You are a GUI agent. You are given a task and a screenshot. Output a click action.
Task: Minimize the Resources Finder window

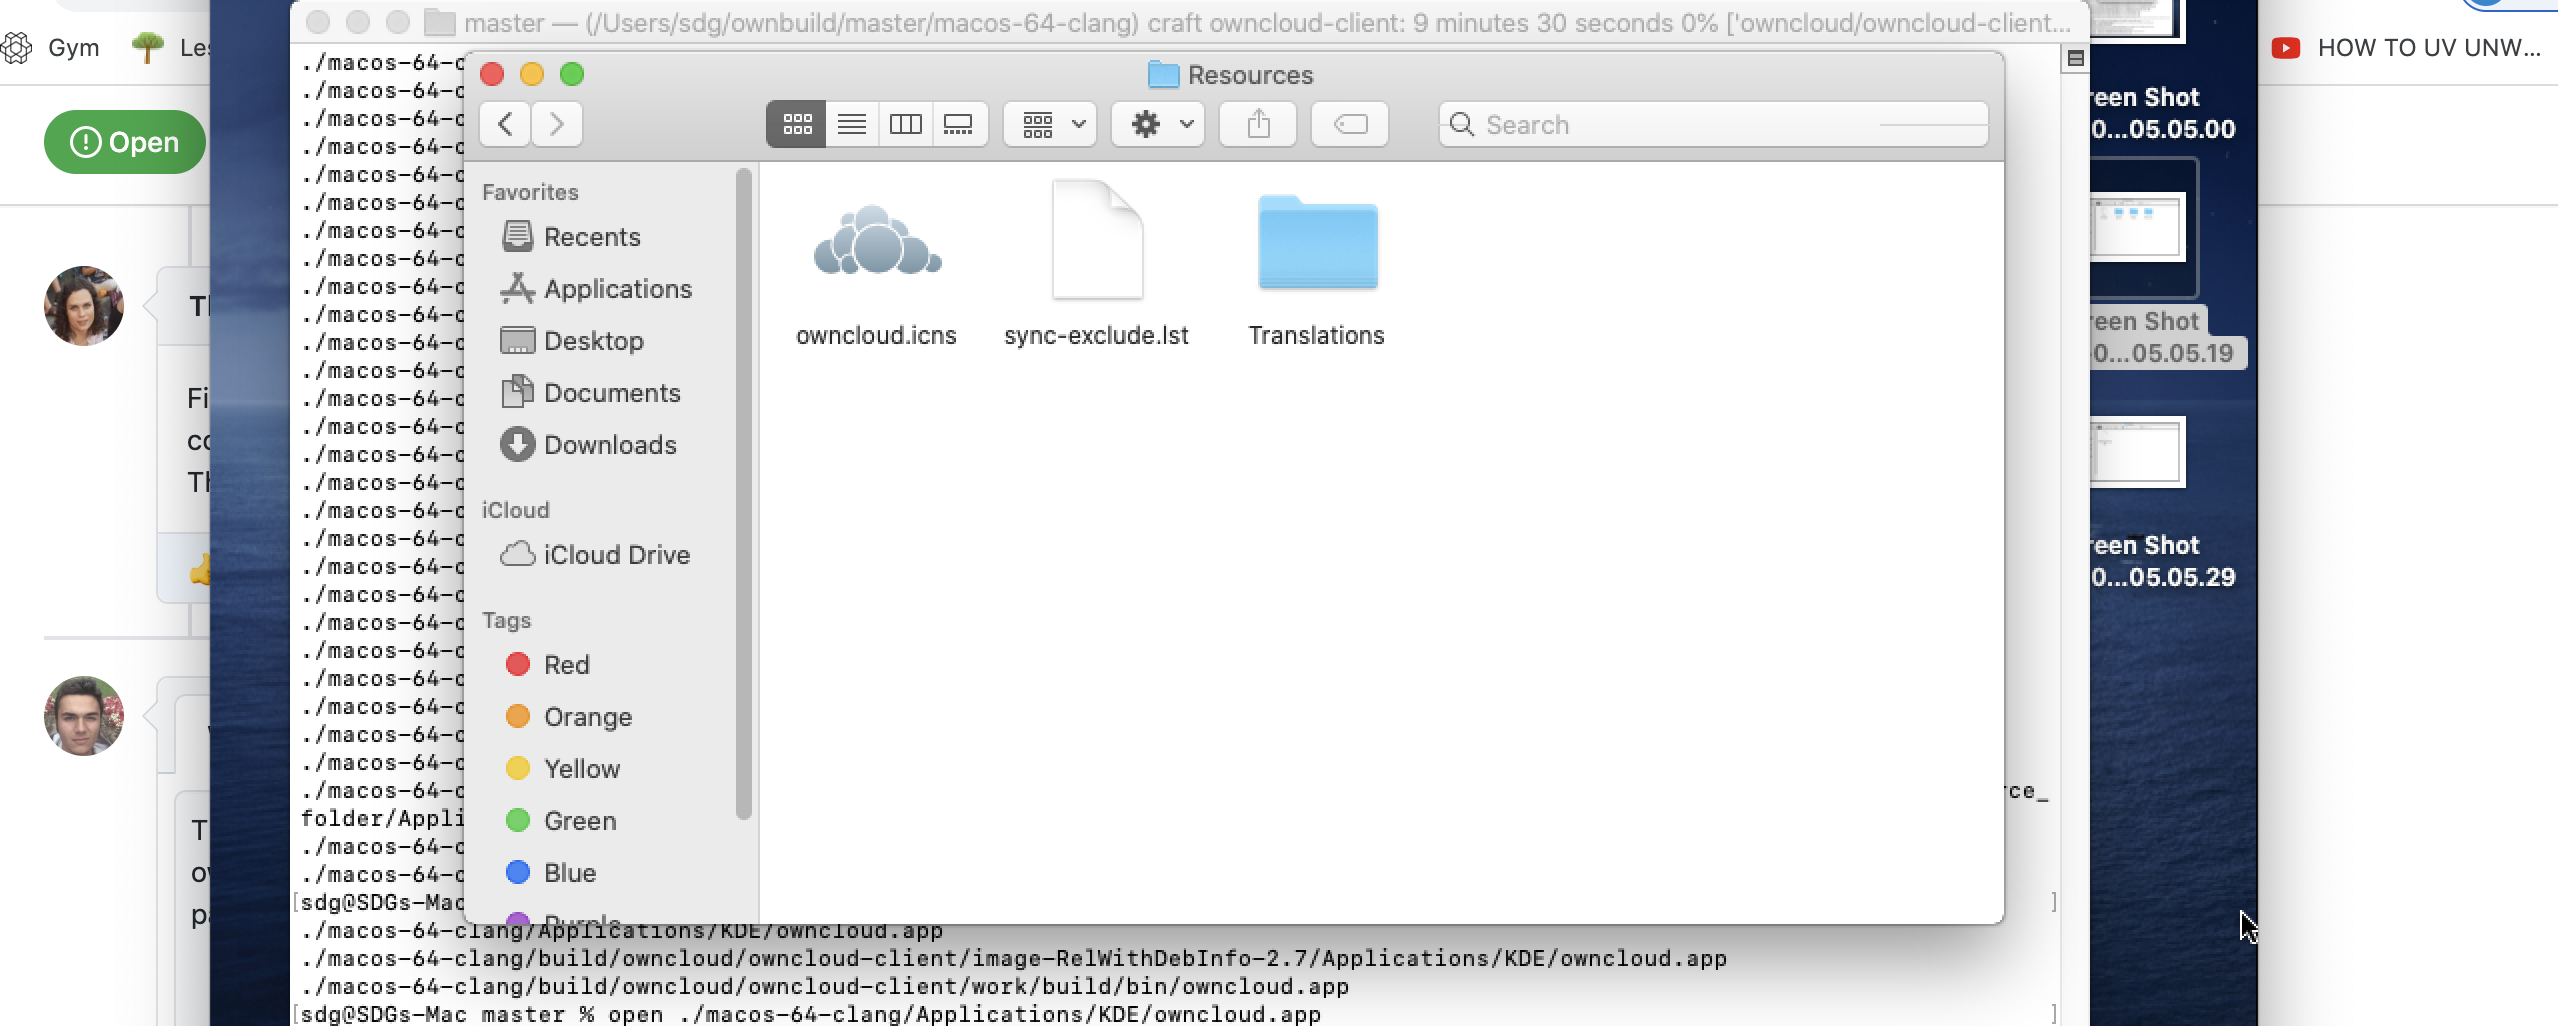[x=532, y=74]
